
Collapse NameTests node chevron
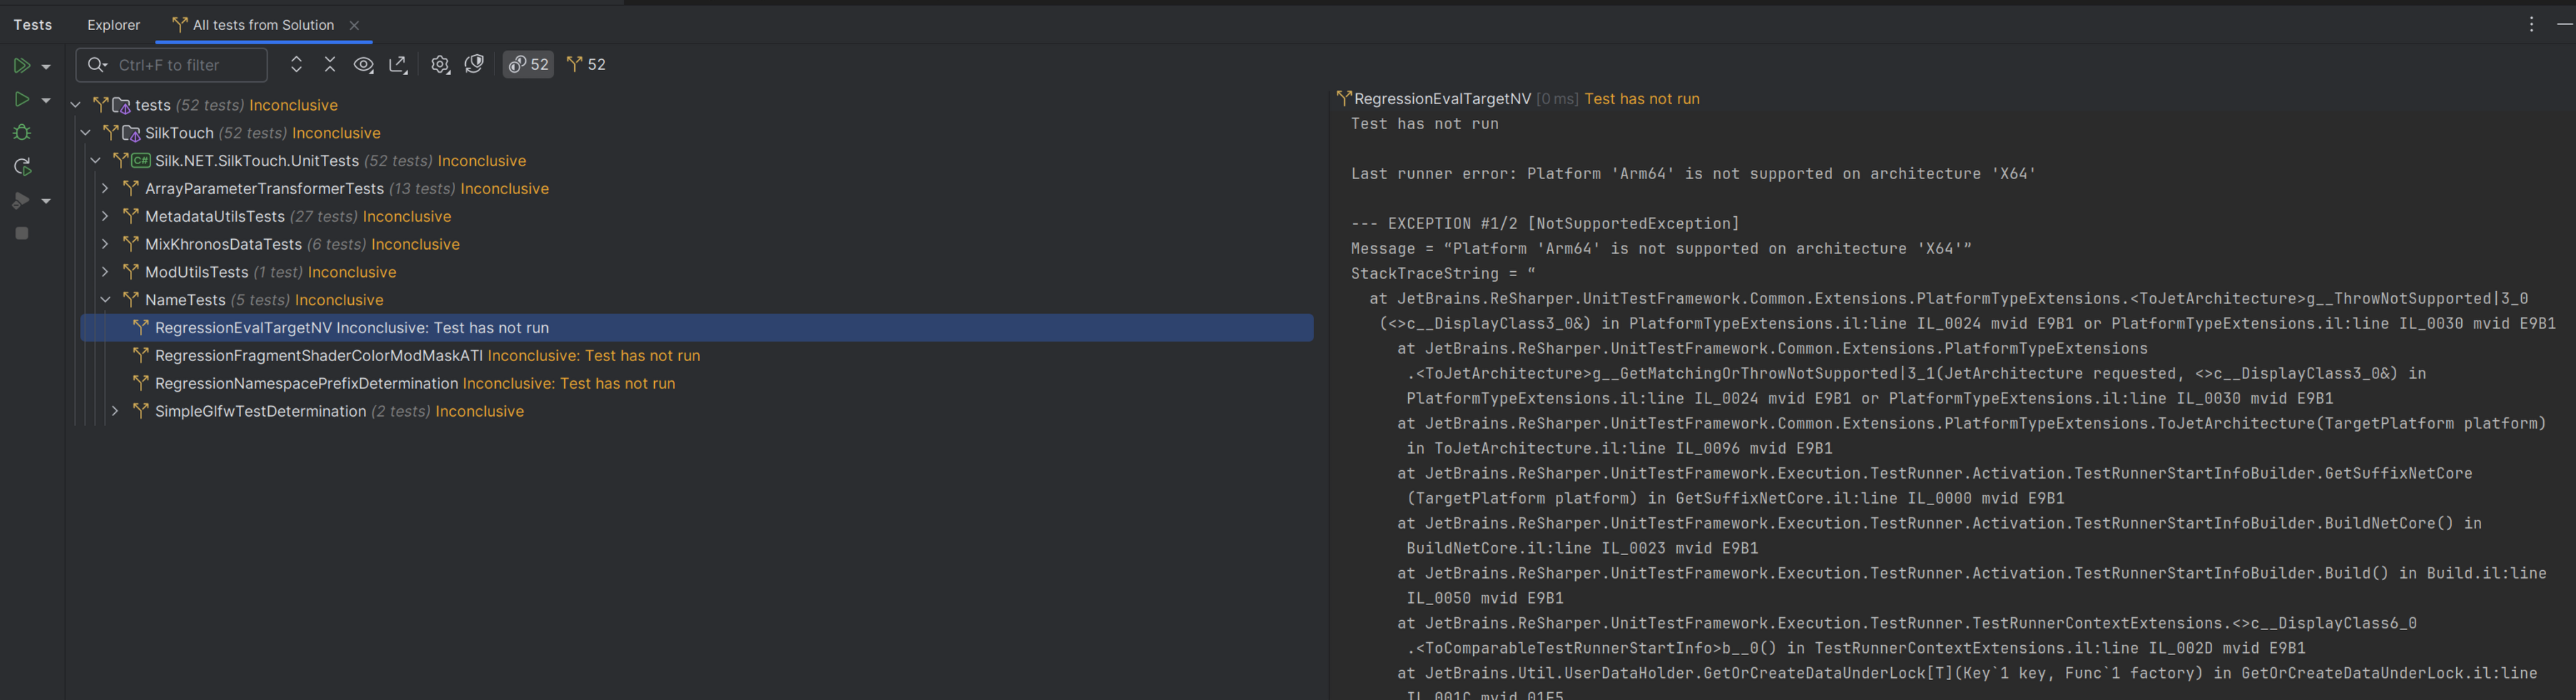[x=105, y=300]
